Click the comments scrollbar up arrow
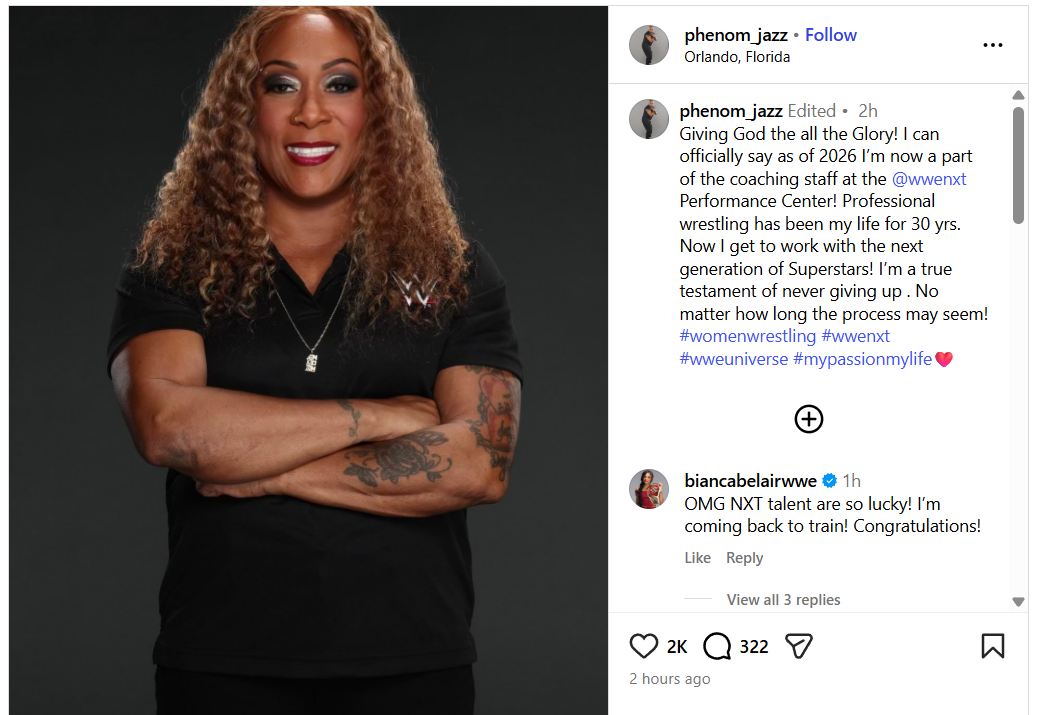Screen dimensions: 1048x715 (x=1018, y=95)
